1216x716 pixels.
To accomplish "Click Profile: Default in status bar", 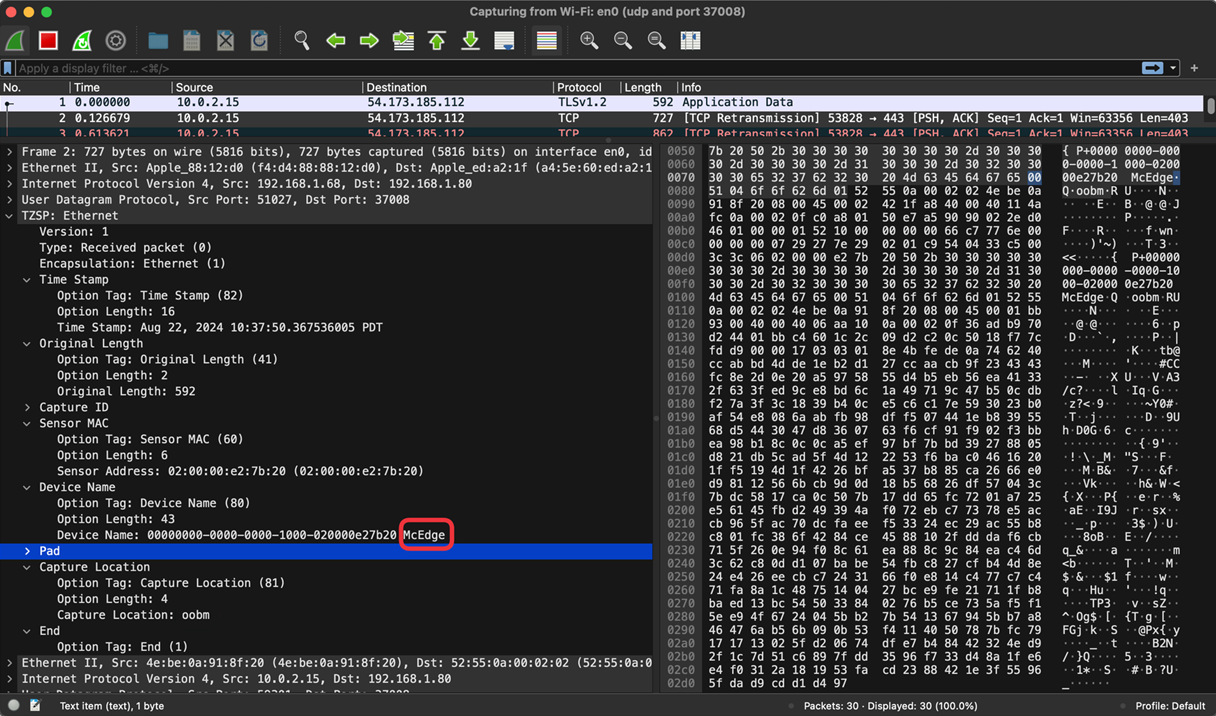I will [x=1170, y=706].
